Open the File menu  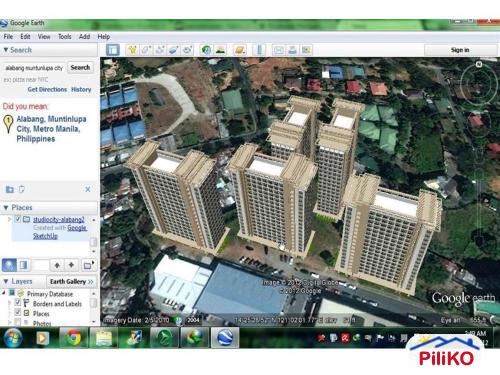click(x=8, y=36)
